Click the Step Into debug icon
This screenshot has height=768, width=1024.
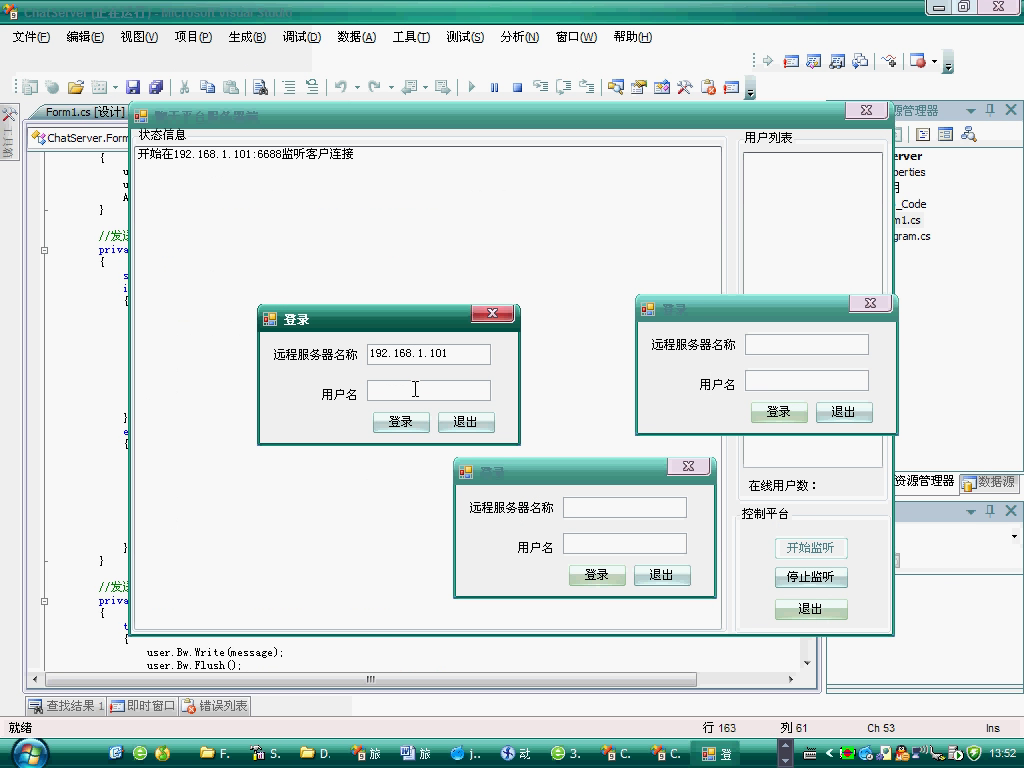coord(540,87)
